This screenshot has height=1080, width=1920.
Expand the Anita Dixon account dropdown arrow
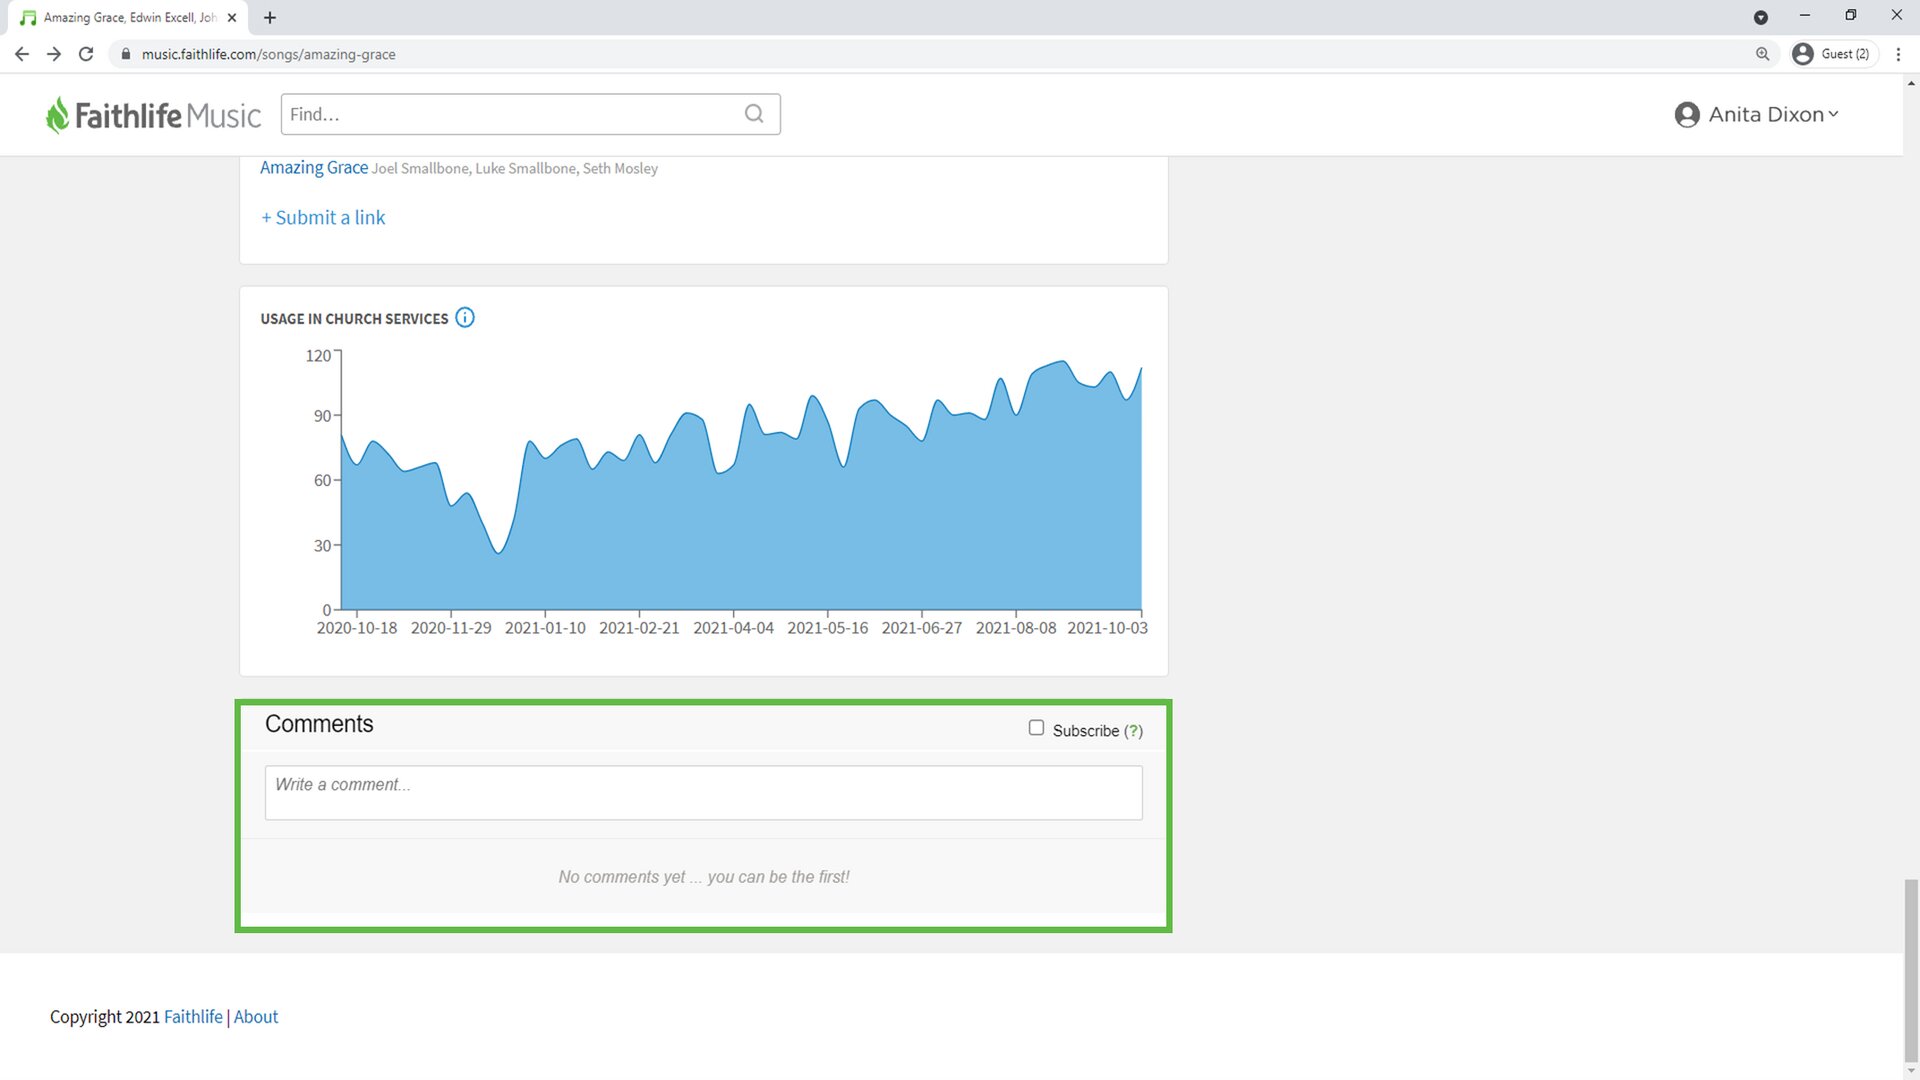(1833, 114)
